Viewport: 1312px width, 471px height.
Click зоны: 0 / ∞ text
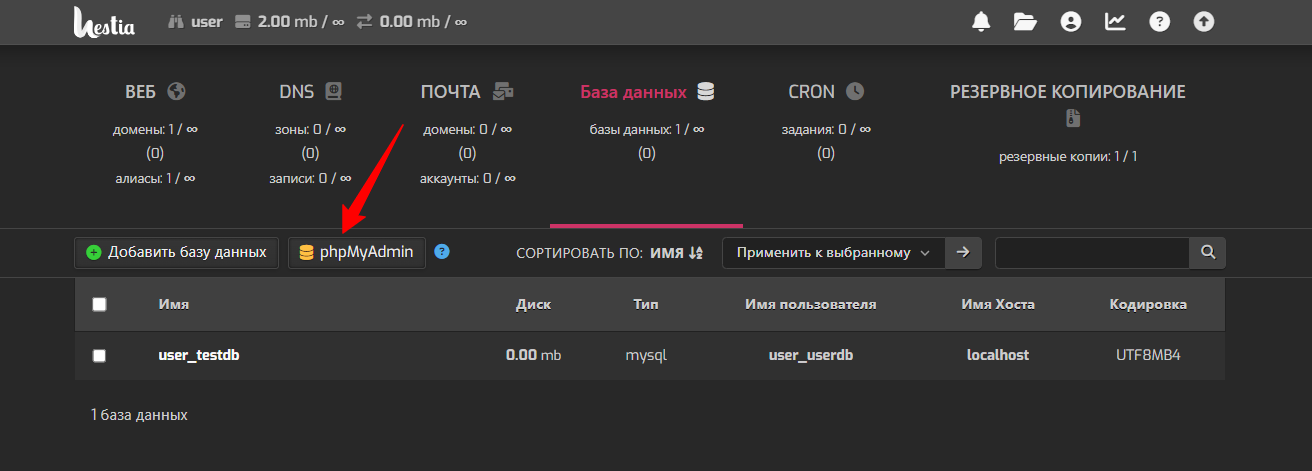(310, 129)
